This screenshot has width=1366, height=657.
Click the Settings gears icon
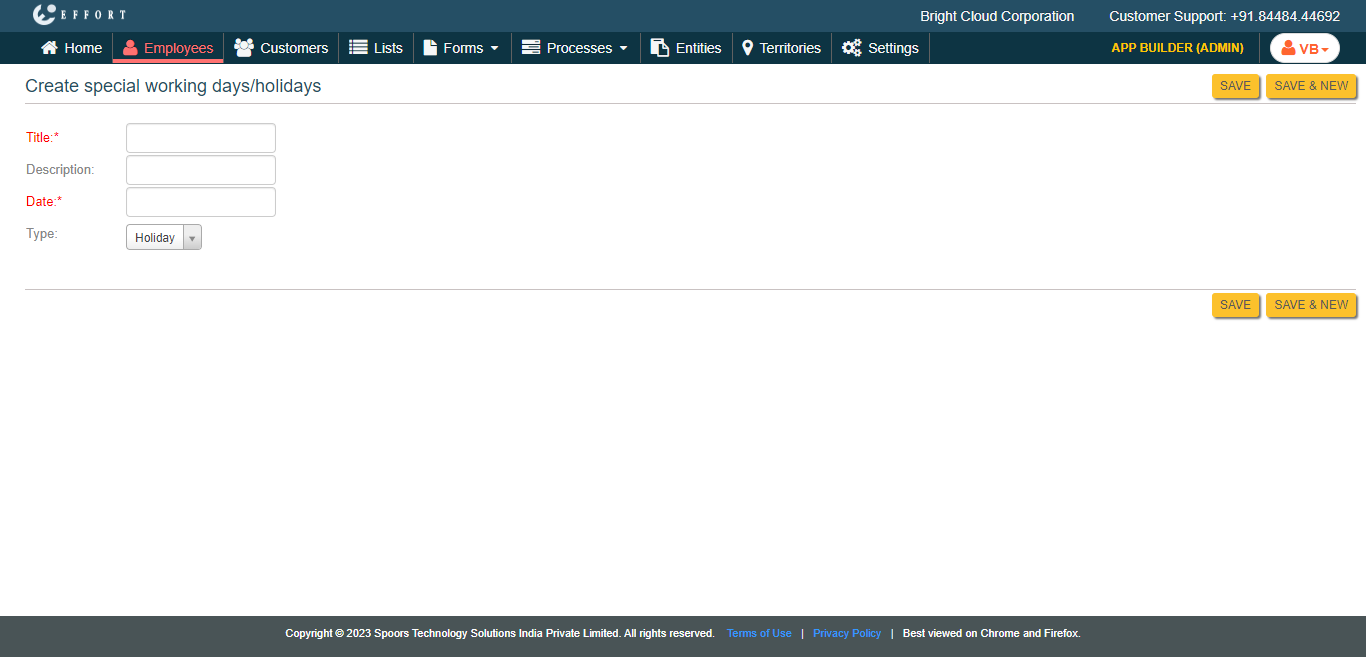852,48
